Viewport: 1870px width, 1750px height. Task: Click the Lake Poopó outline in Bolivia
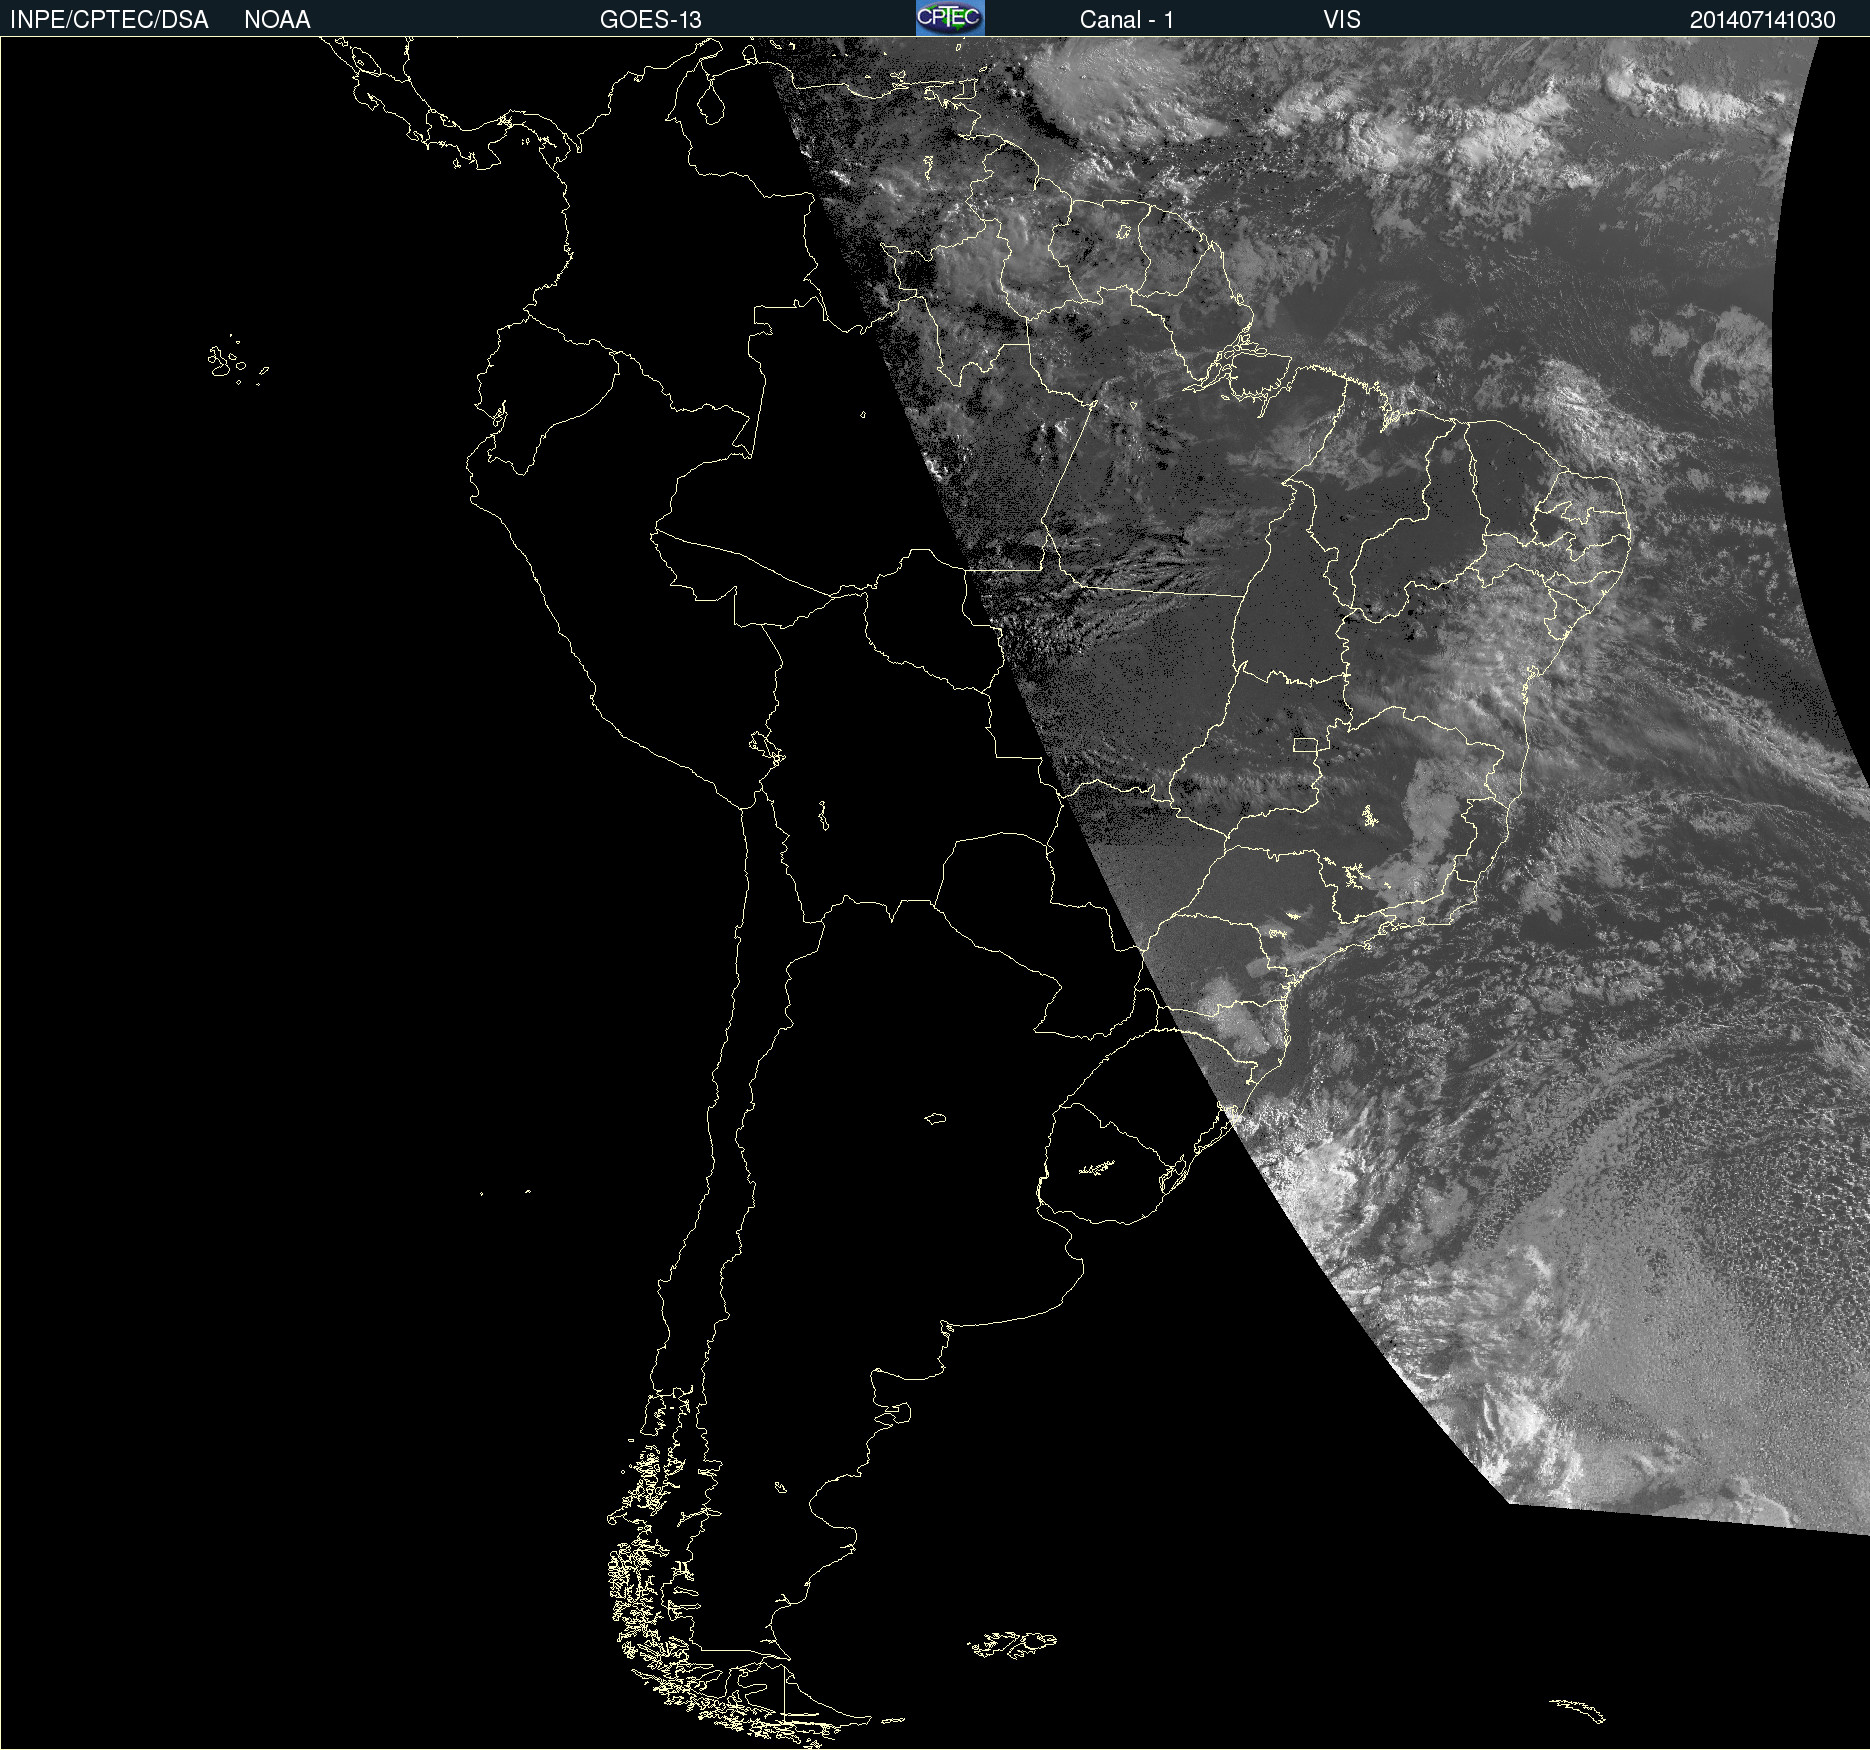coord(823,817)
